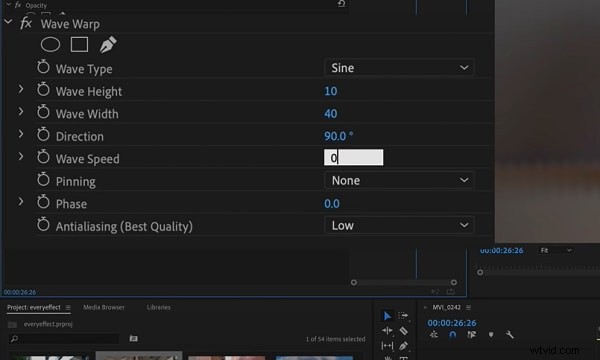
Task: Select the Razor tool
Action: 403,331
